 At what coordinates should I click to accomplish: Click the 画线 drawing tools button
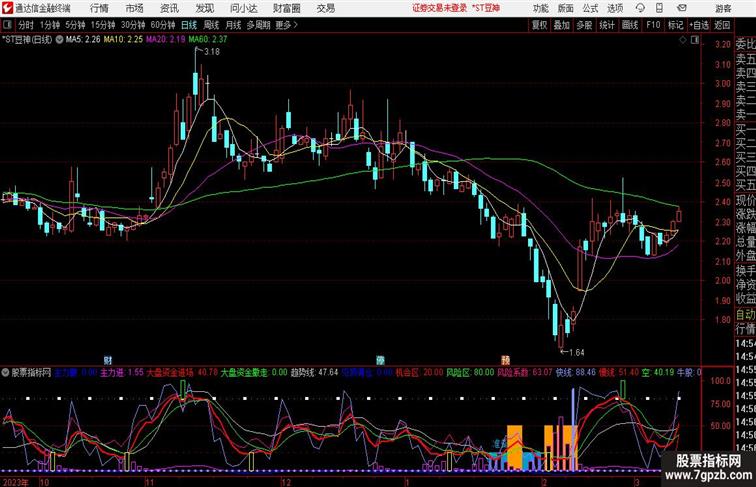pyautogui.click(x=630, y=25)
